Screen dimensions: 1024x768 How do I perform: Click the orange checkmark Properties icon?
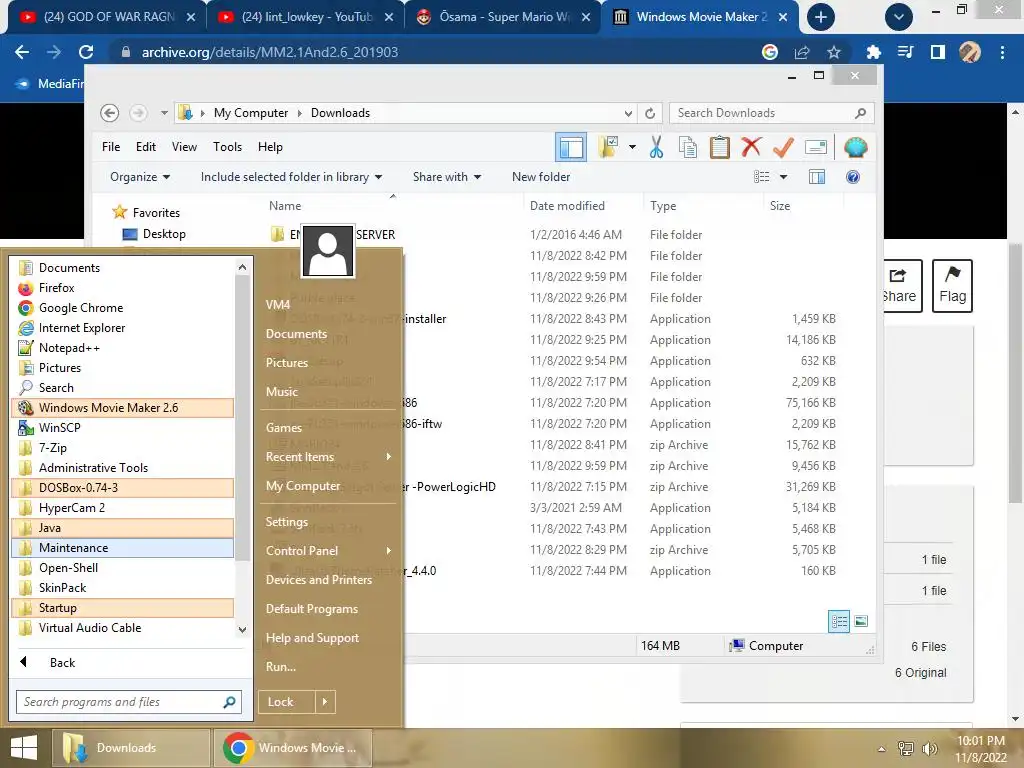pos(783,147)
